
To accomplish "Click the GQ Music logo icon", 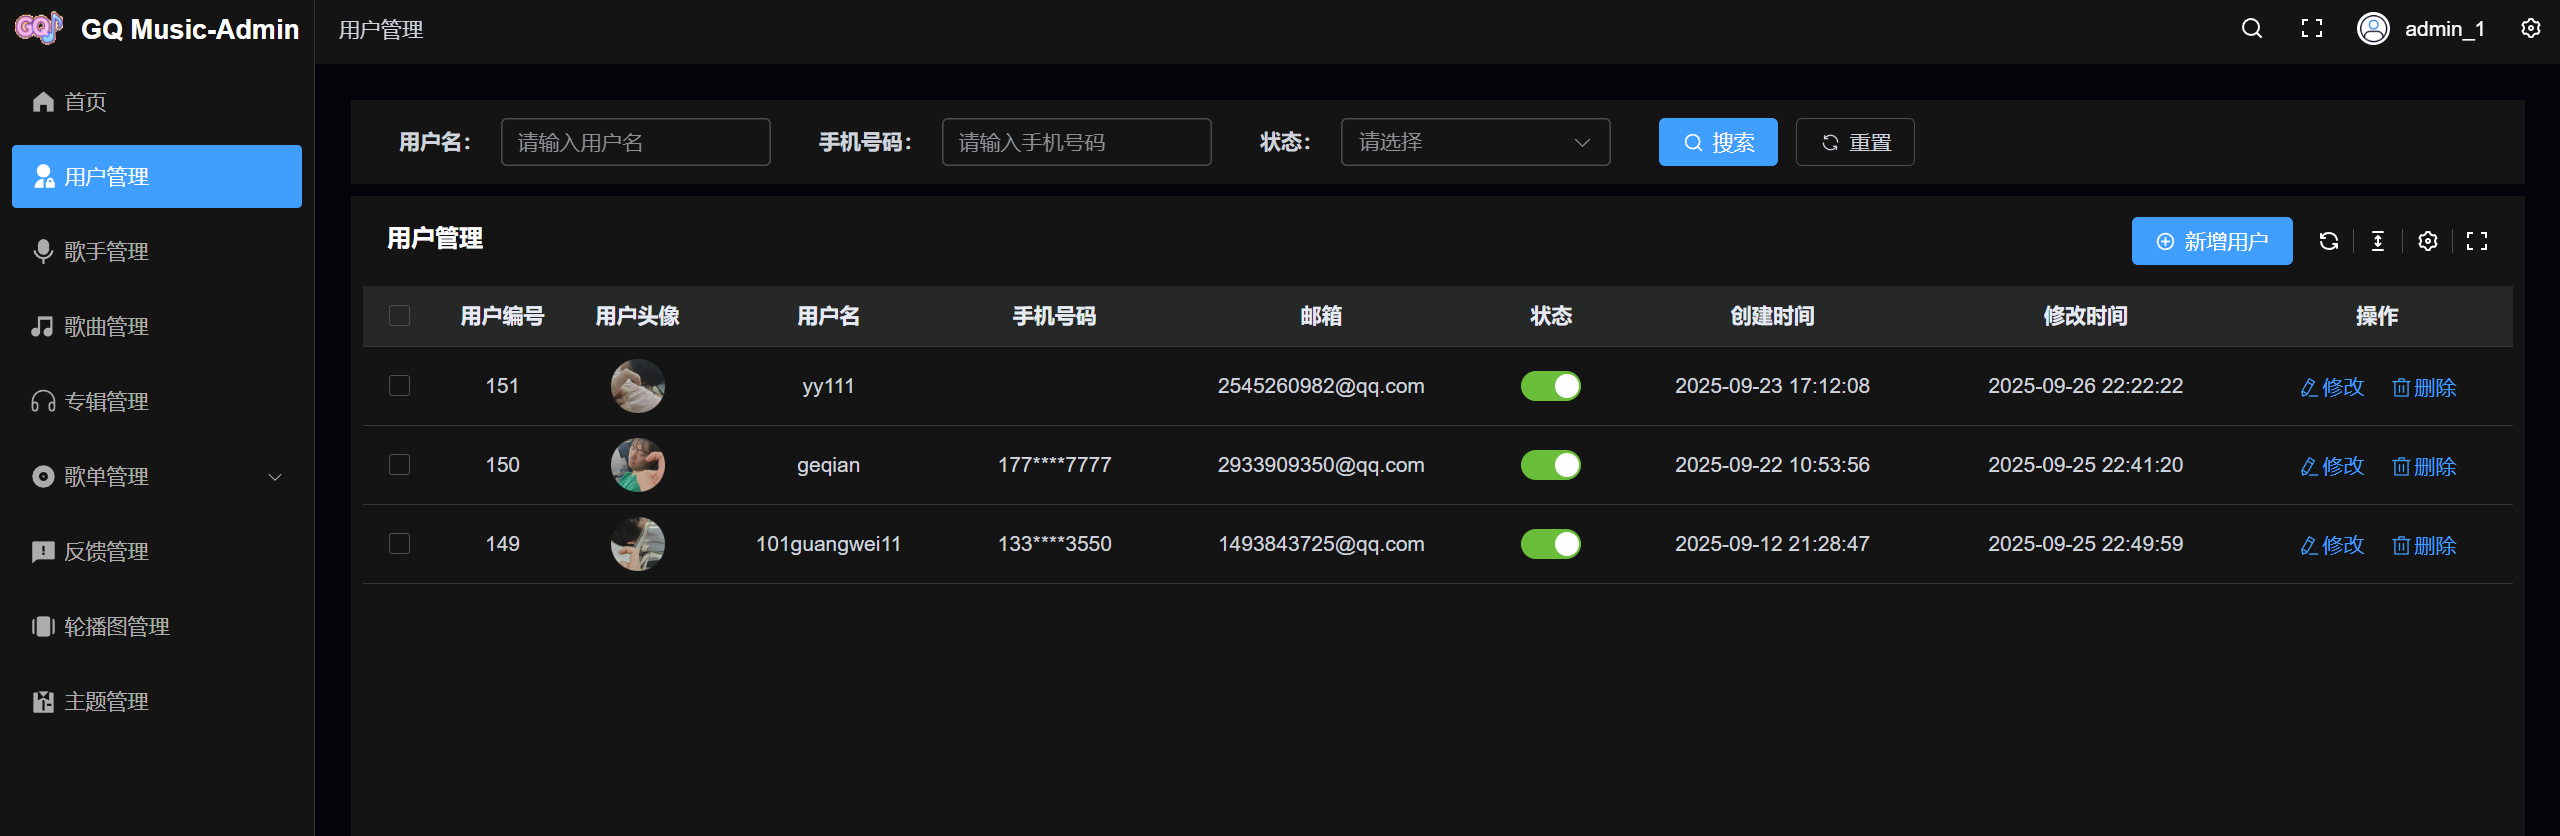I will [x=39, y=28].
